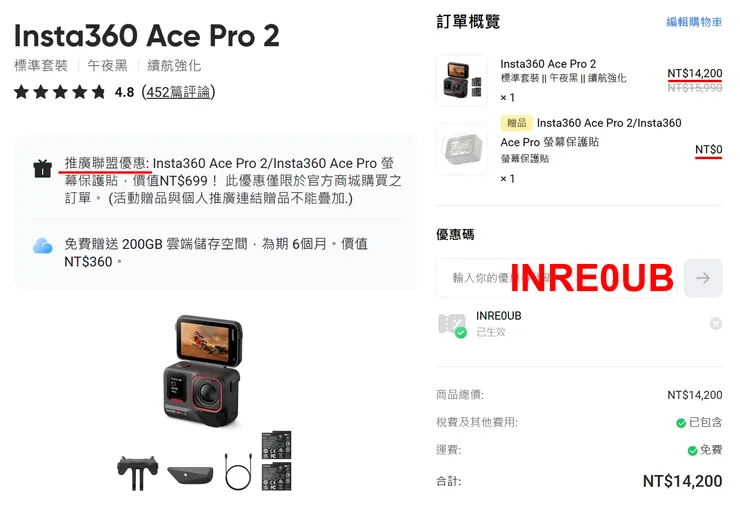Click the promo code input field

(x=557, y=278)
